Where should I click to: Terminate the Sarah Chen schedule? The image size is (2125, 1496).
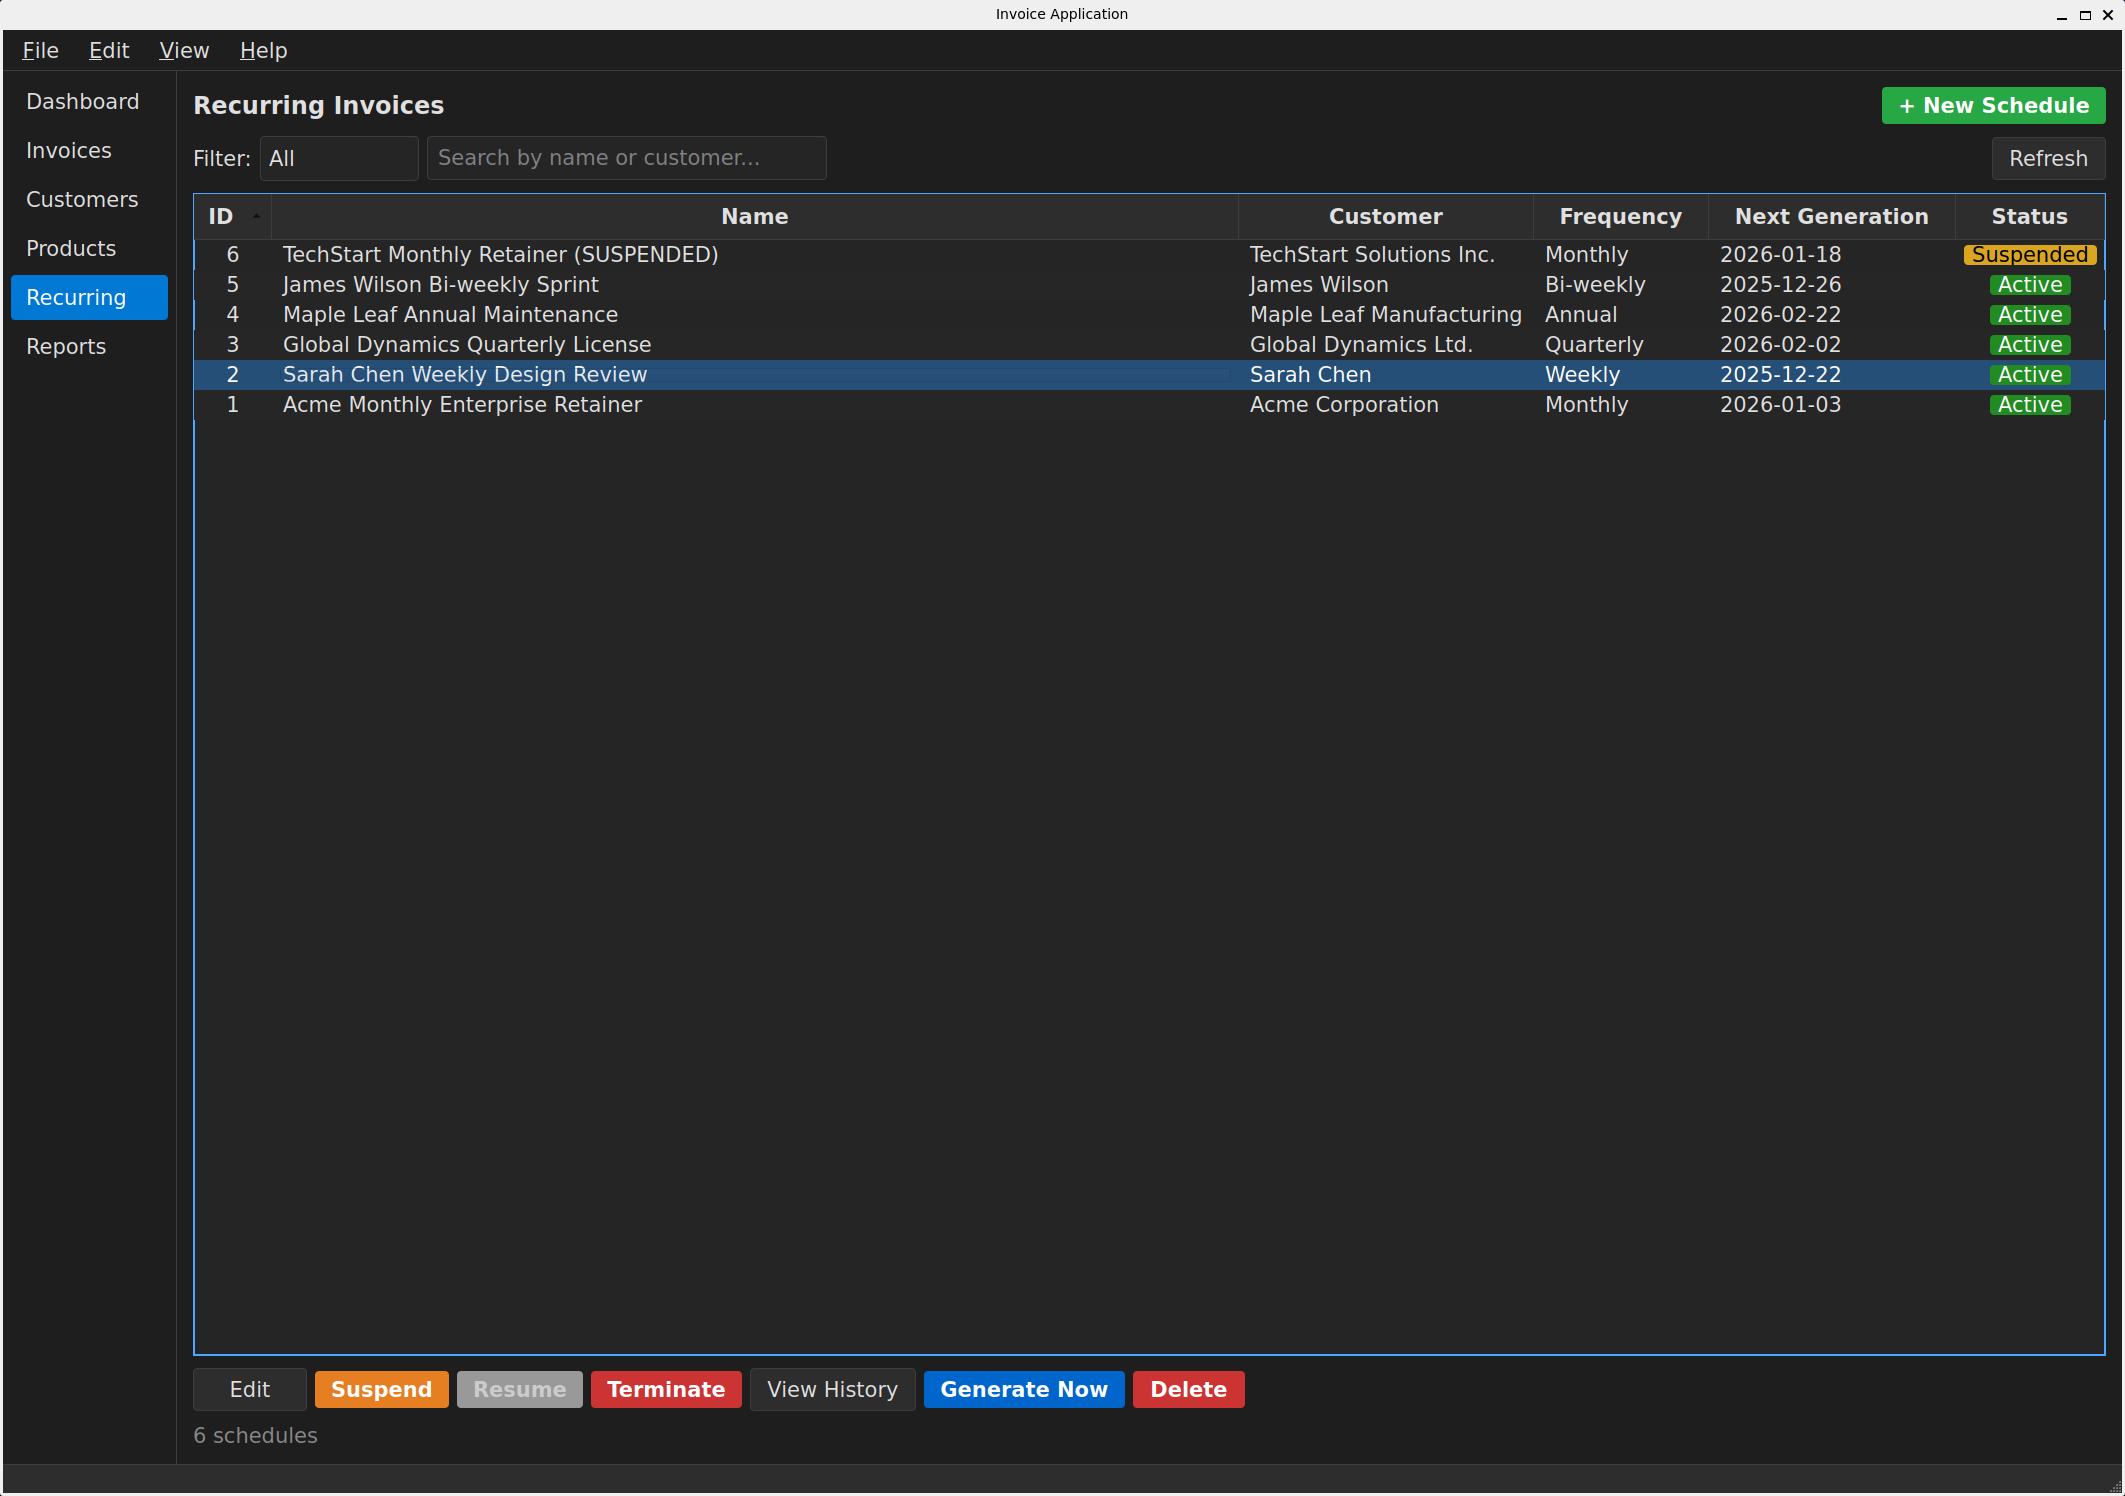pos(665,1389)
